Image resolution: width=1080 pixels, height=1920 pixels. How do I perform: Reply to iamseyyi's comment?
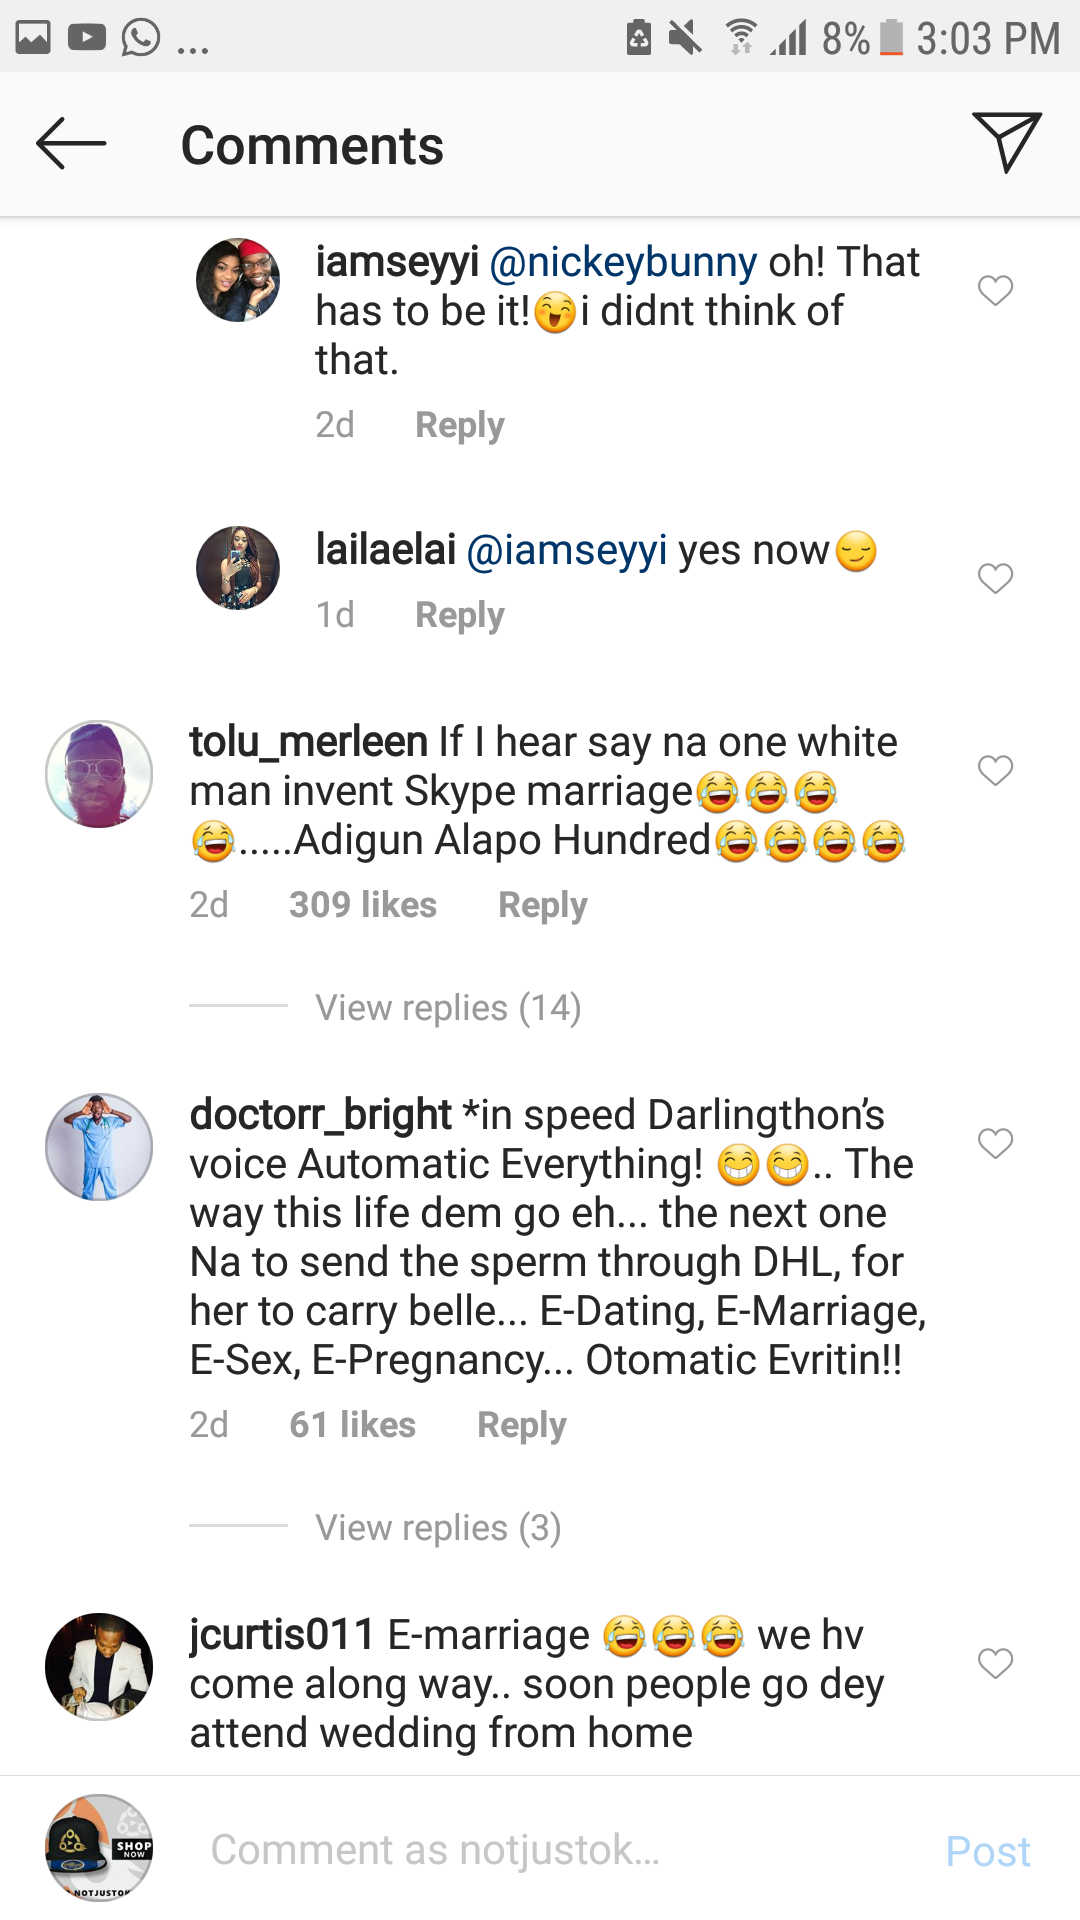tap(459, 425)
